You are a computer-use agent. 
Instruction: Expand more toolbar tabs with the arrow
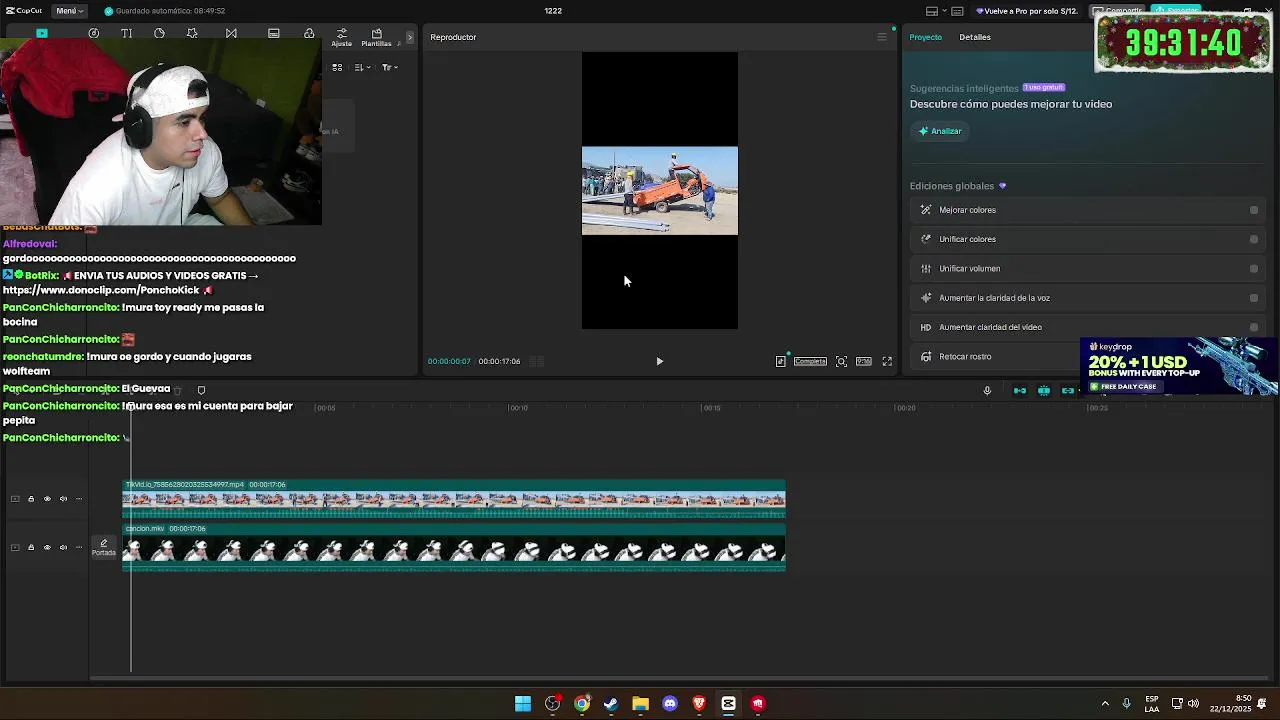[x=410, y=37]
